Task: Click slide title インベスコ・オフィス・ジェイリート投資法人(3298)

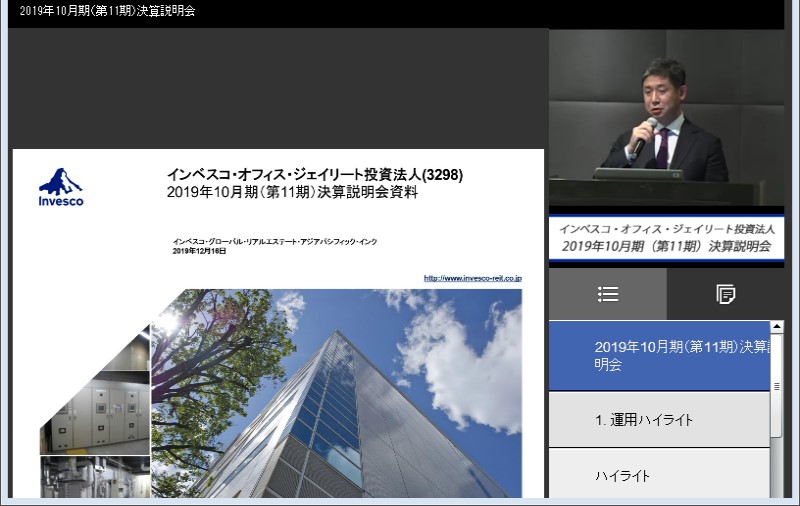Action: 315,174
